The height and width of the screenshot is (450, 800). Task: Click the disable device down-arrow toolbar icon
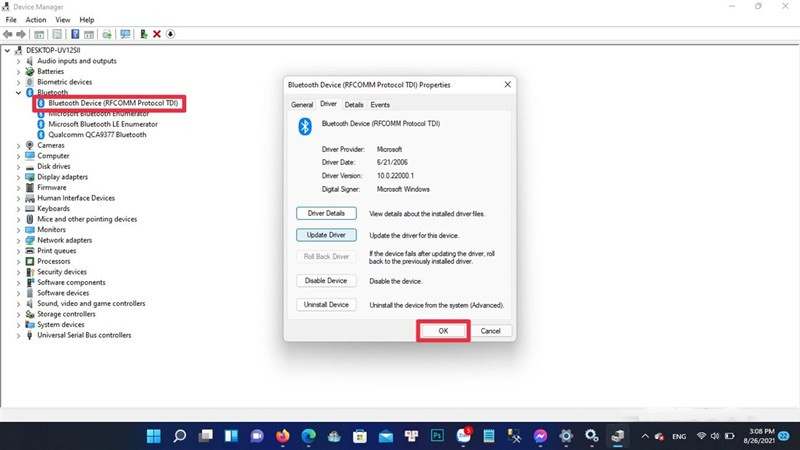(x=170, y=33)
